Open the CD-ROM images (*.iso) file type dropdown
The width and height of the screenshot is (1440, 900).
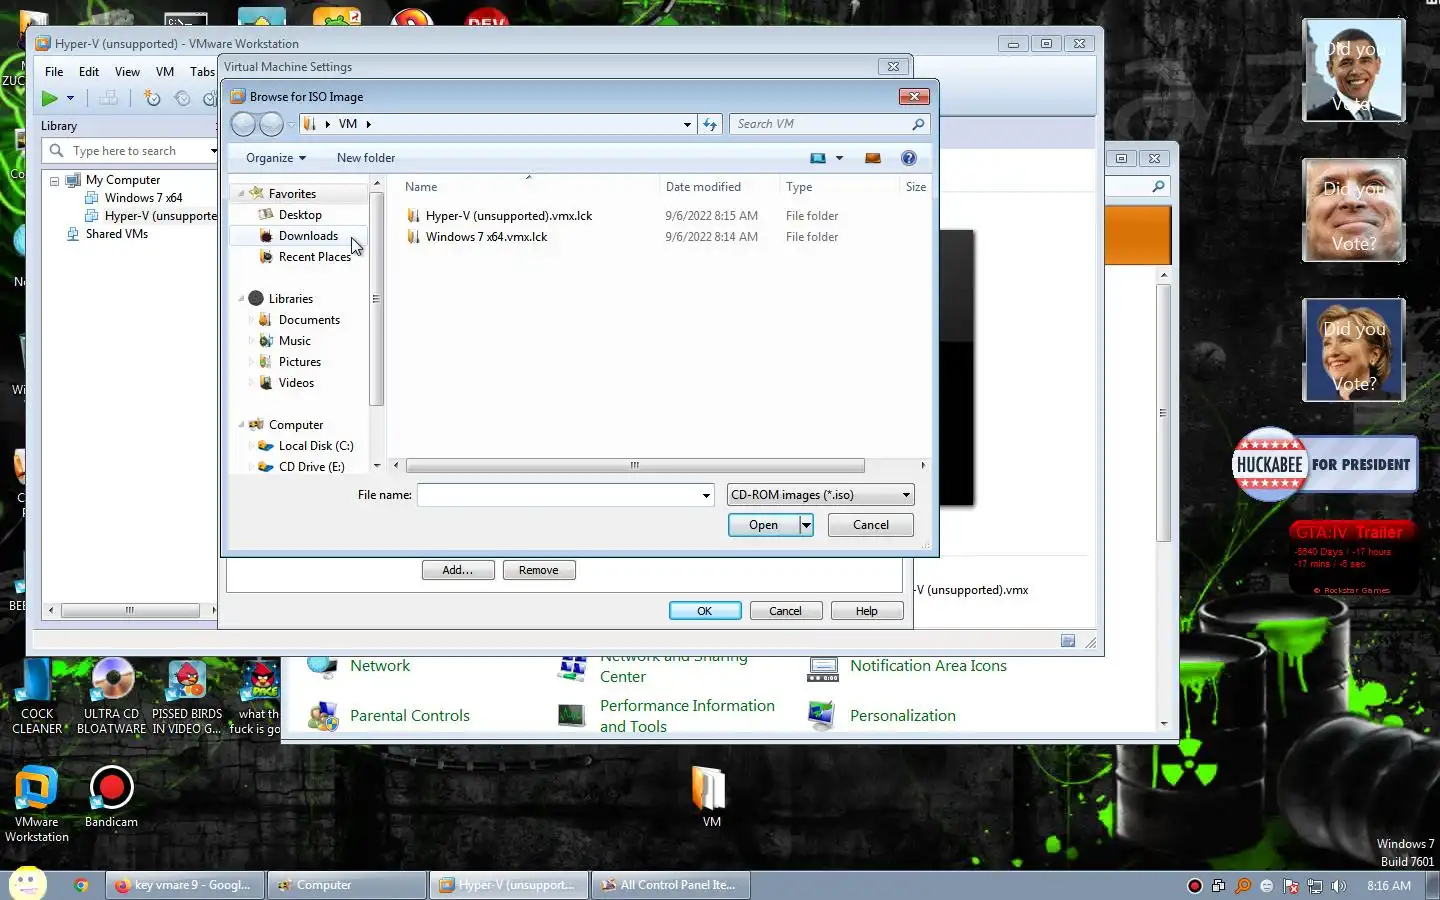(x=820, y=495)
